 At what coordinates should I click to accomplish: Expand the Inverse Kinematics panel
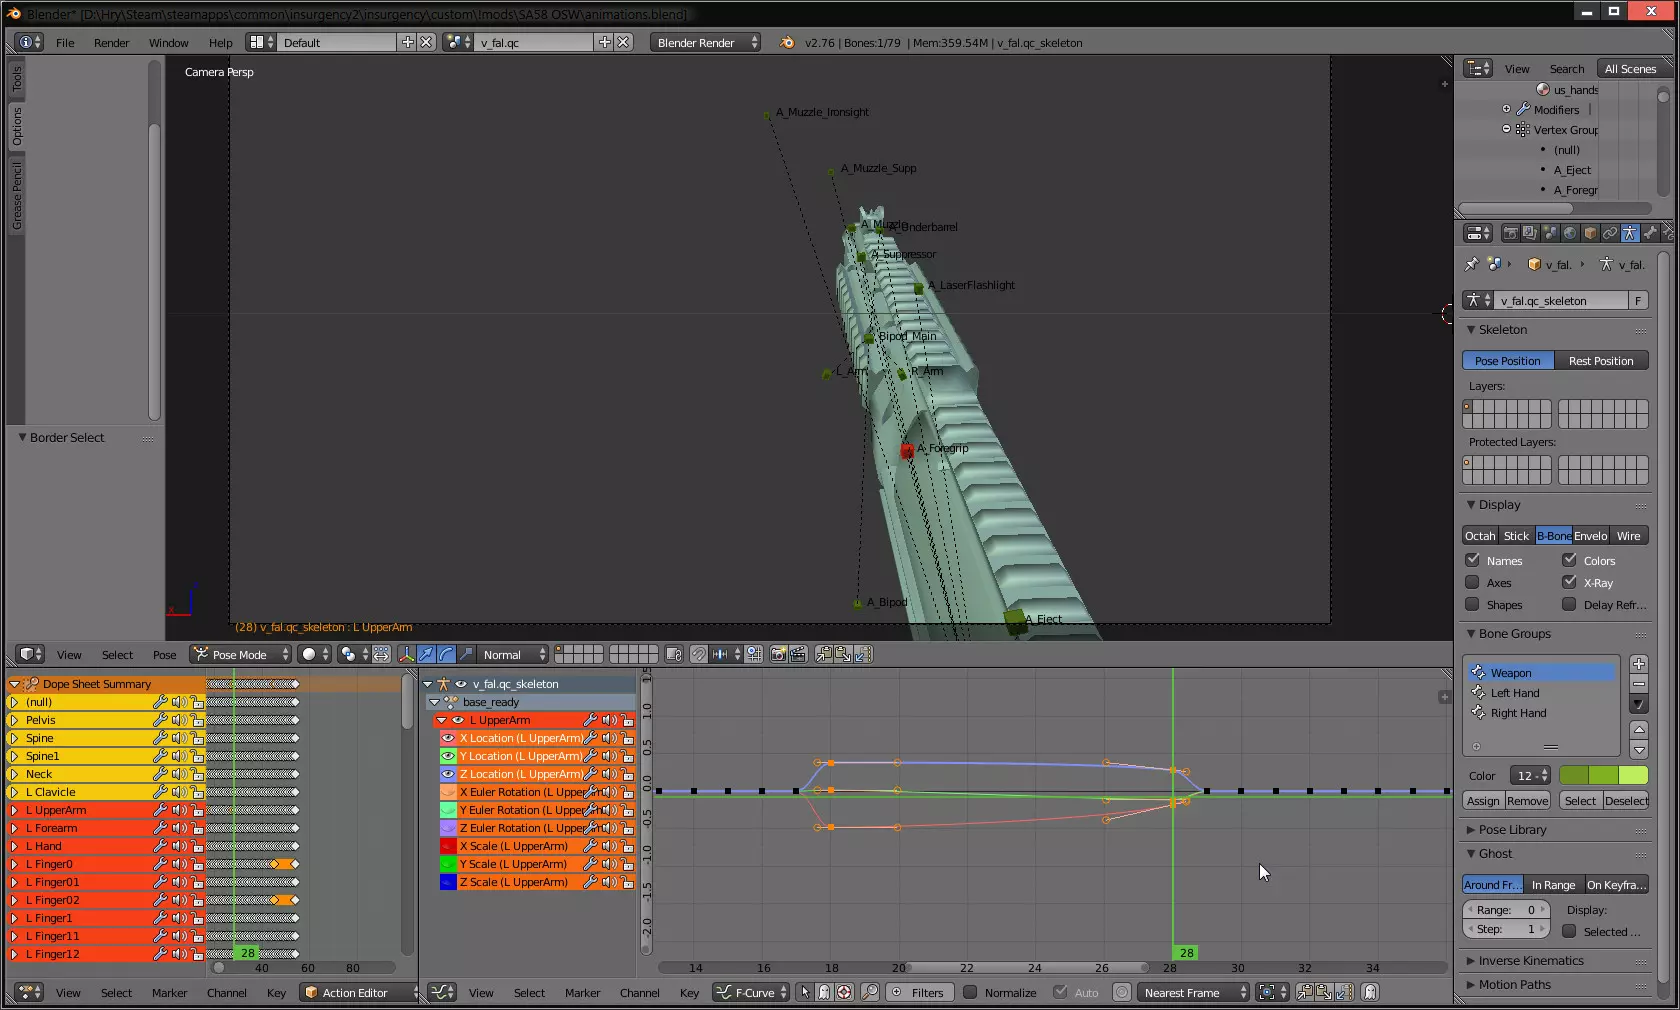(x=1530, y=961)
